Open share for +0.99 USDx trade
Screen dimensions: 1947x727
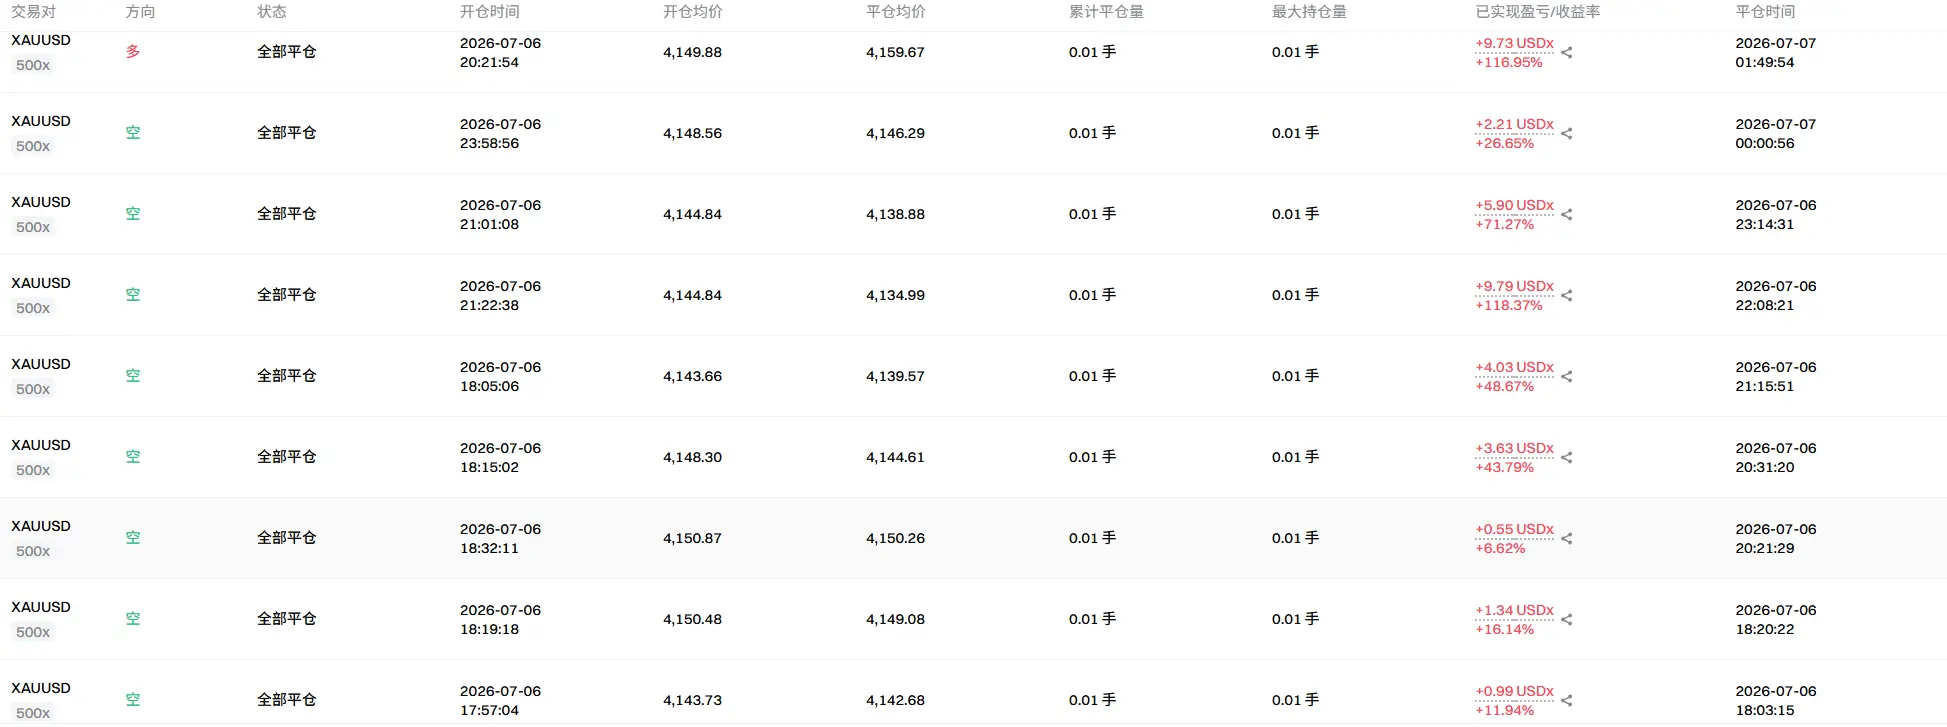click(x=1567, y=701)
